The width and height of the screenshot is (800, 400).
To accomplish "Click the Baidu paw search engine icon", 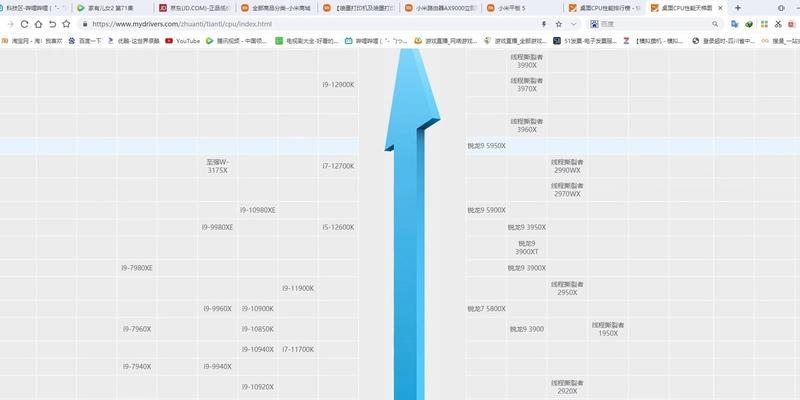I will [x=594, y=24].
